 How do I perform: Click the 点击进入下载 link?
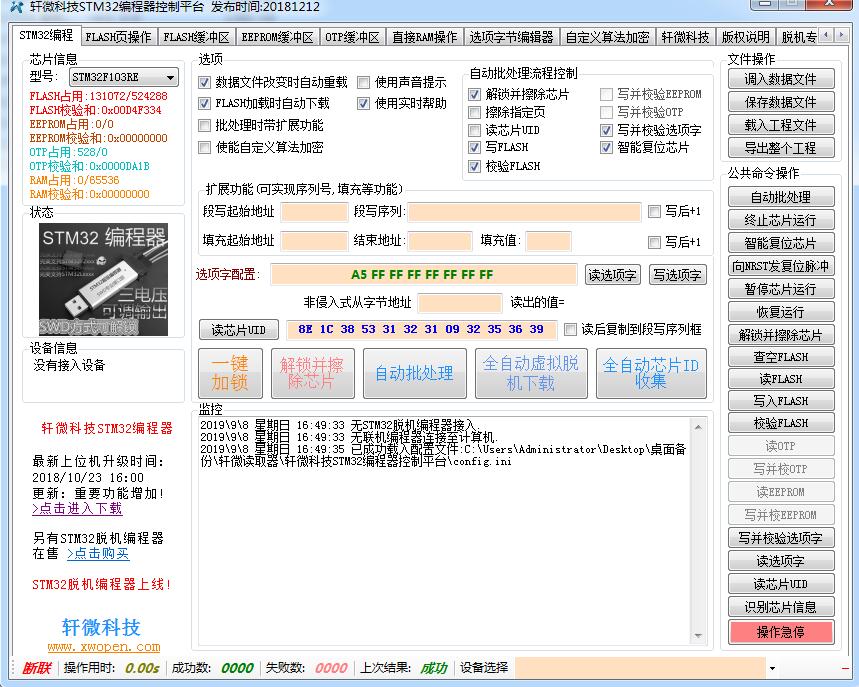coord(77,509)
